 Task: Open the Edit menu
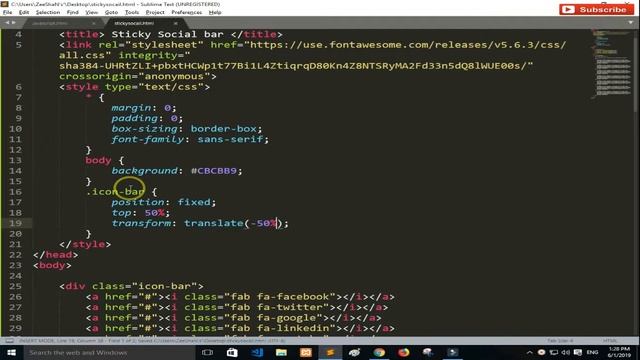click(x=24, y=12)
